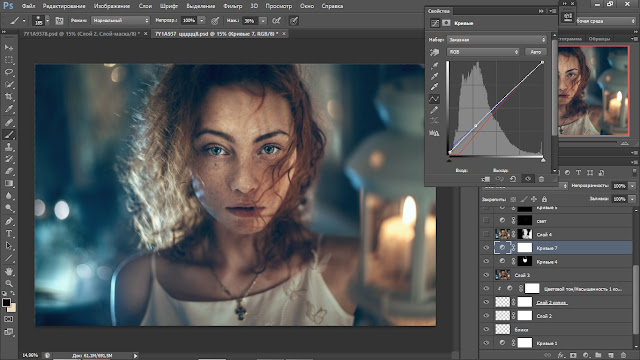Select the Lasso tool
The image size is (640, 360).
(9, 72)
